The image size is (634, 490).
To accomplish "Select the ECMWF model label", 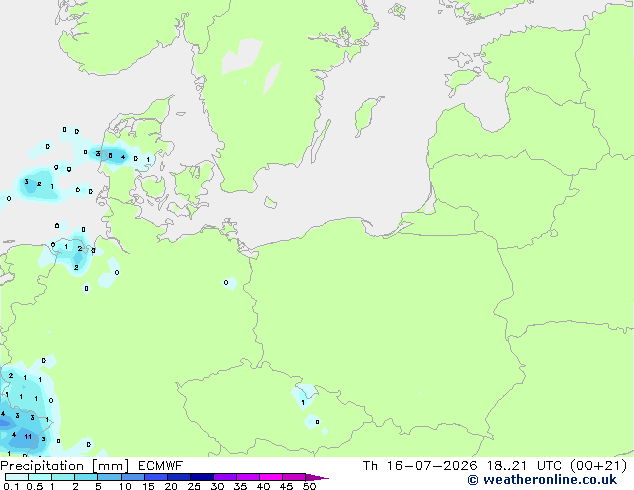I will [x=161, y=466].
